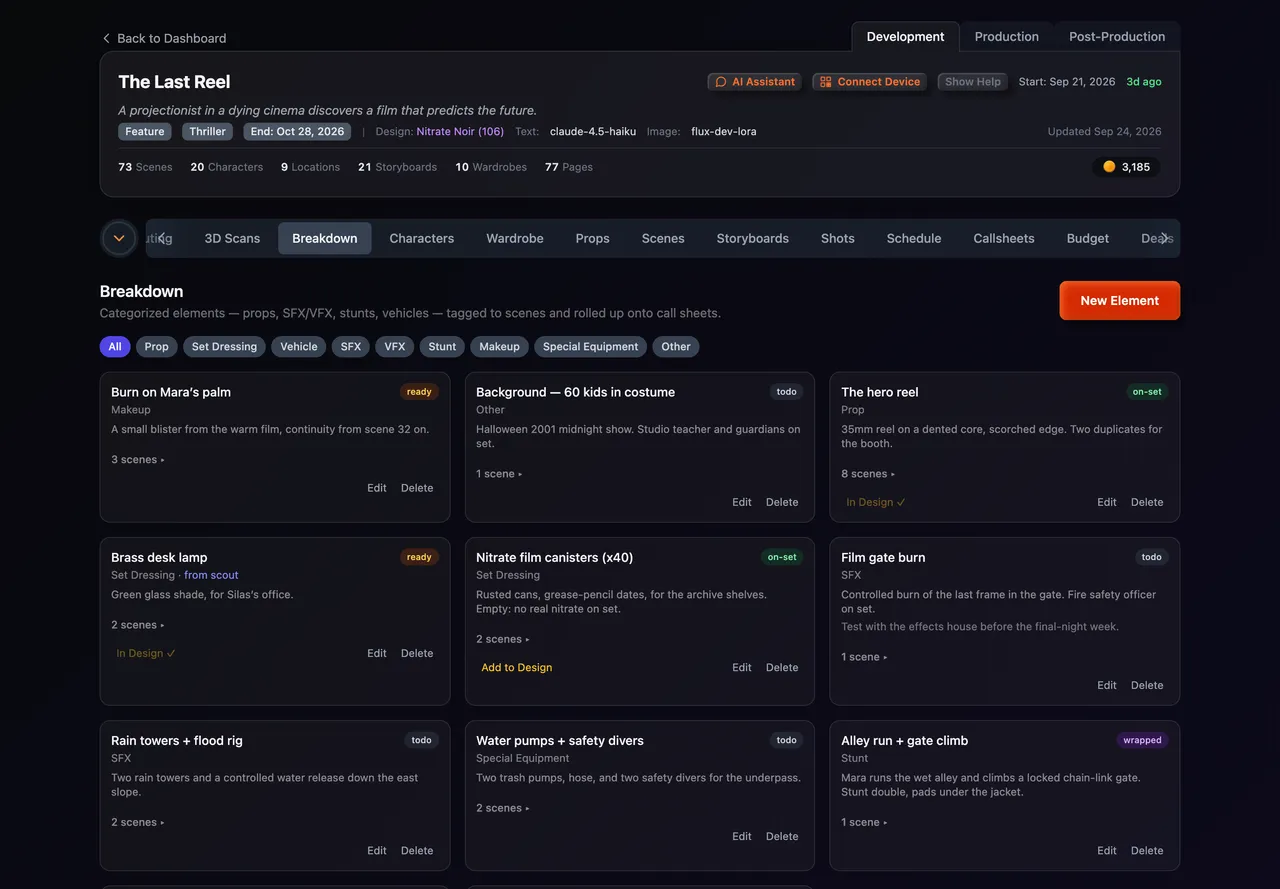Open the Callsheets section tab

pos(1003,238)
